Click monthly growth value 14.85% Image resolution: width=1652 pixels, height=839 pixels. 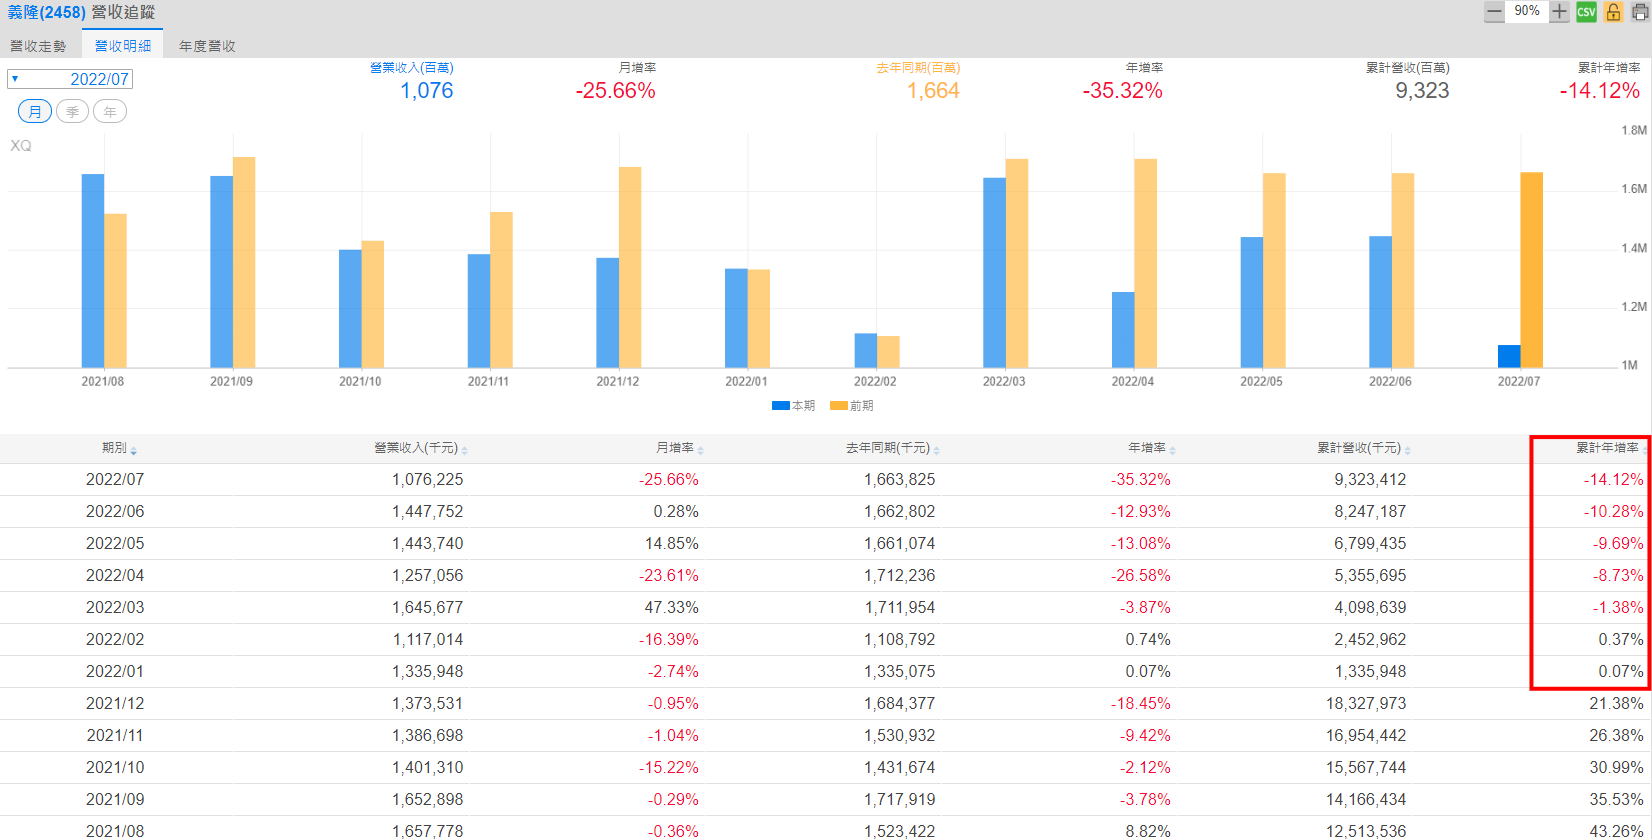(x=673, y=543)
